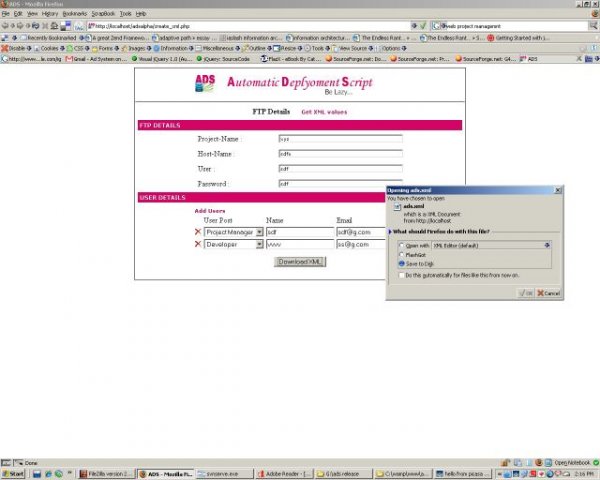Expand the Project Manager user post dropdown
Screen dimensions: 600x480
click(x=259, y=231)
